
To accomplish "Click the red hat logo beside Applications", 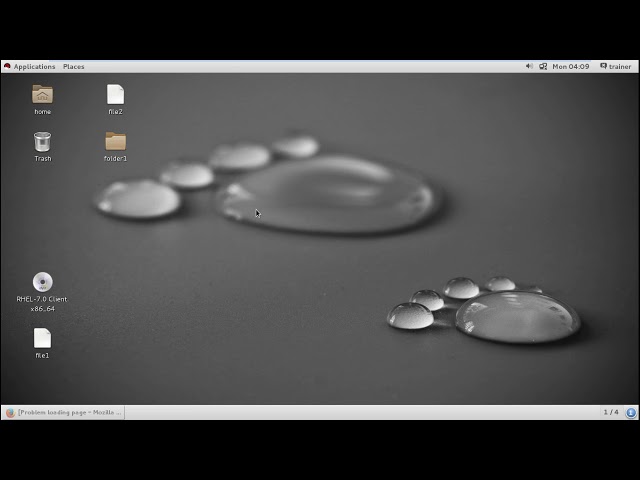I will (7, 67).
